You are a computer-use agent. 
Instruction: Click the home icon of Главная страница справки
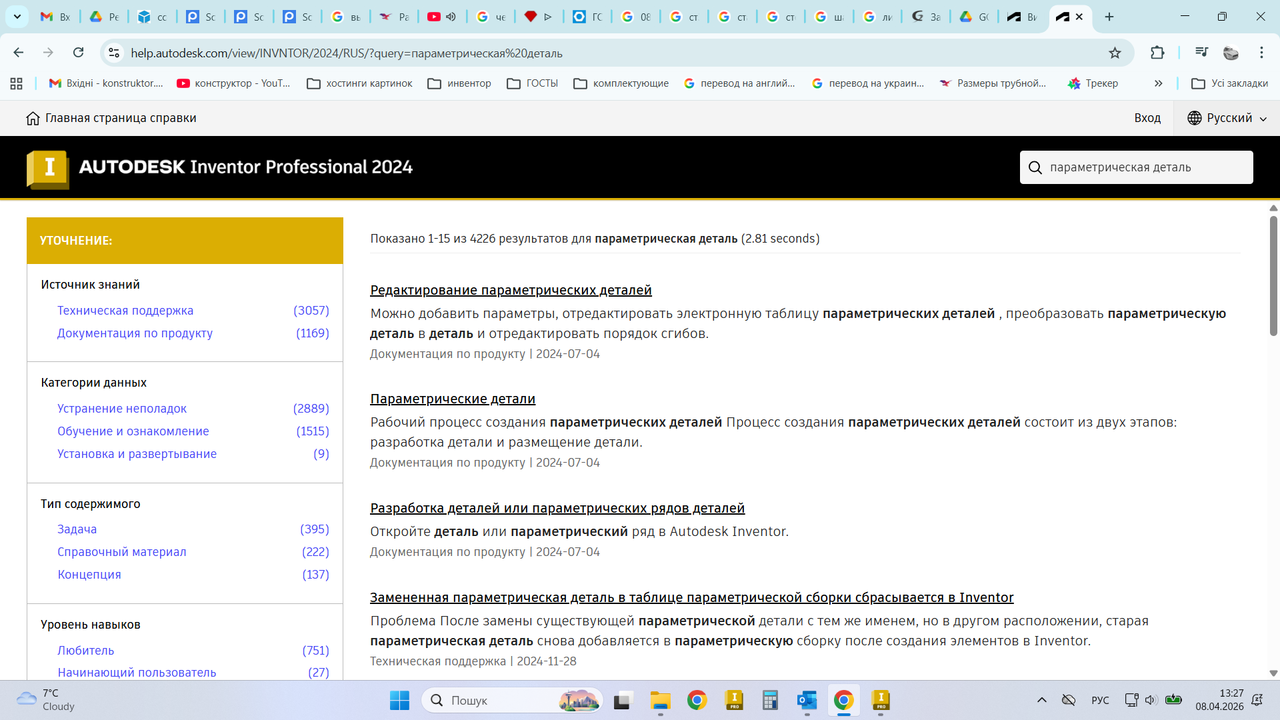(33, 118)
